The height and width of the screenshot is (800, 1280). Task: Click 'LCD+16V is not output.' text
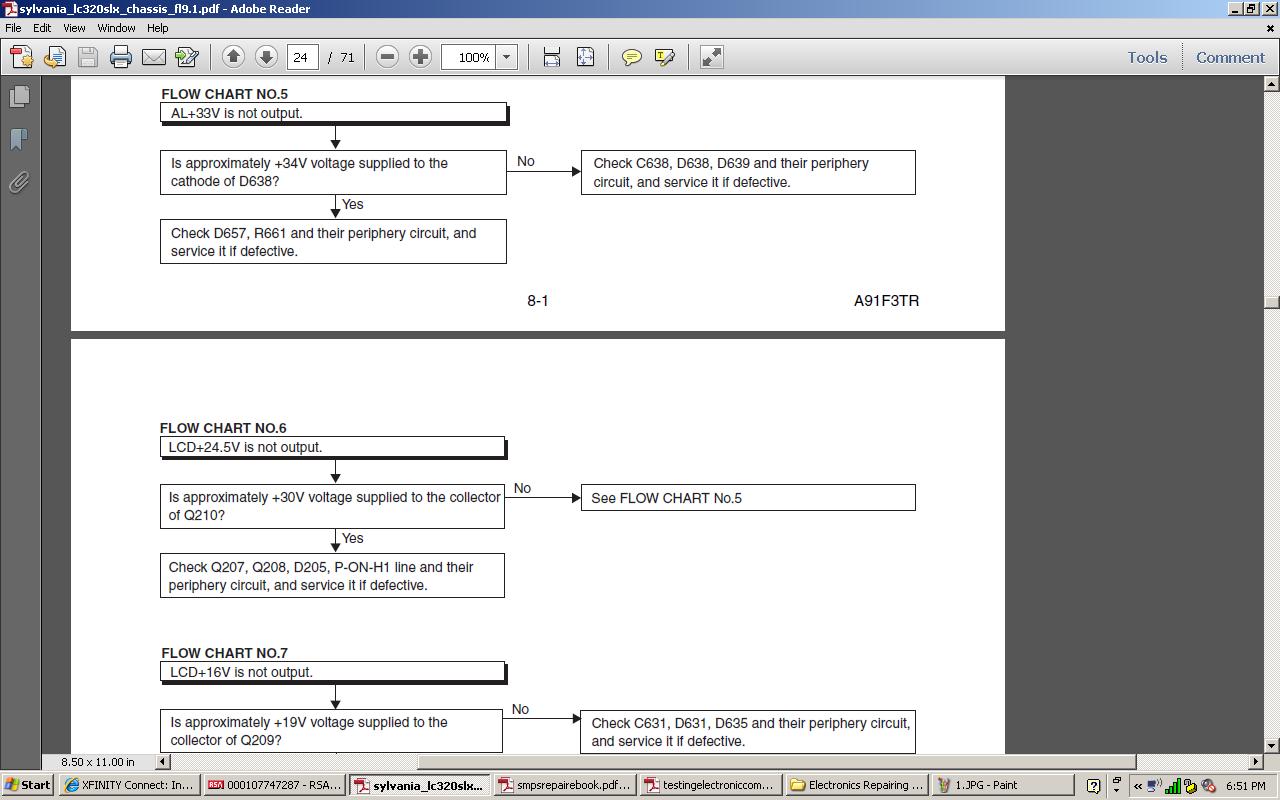[x=241, y=672]
